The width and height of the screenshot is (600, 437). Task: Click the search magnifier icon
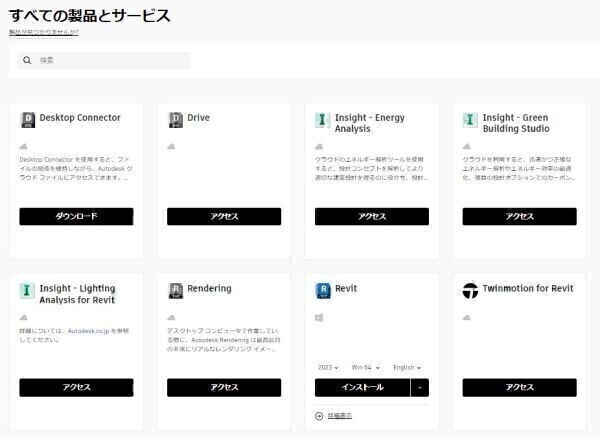coord(27,60)
